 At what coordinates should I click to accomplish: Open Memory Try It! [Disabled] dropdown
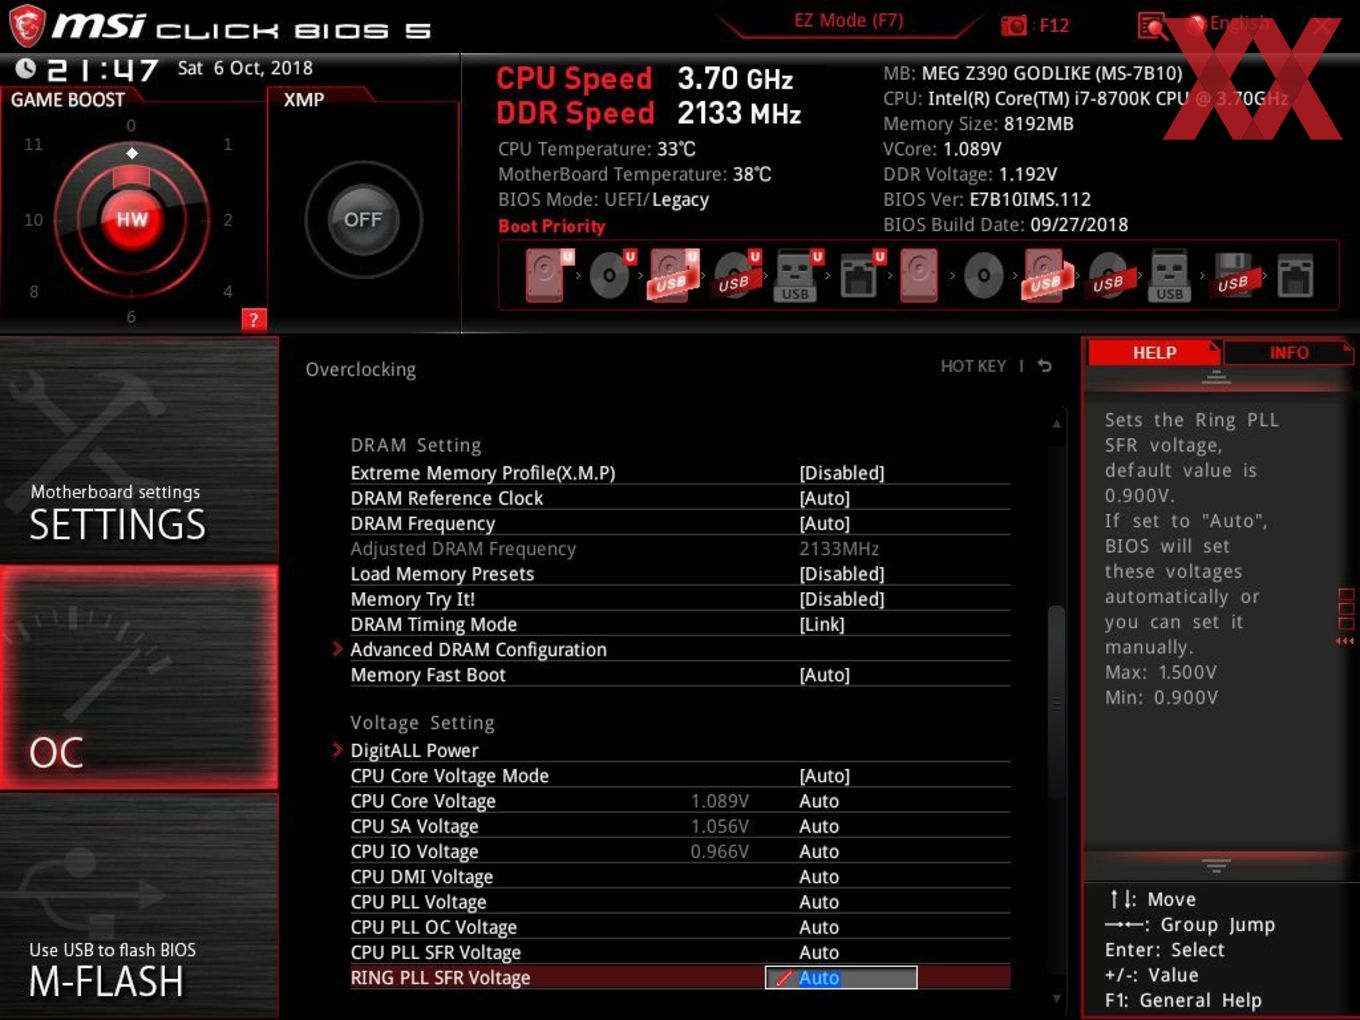(x=842, y=599)
